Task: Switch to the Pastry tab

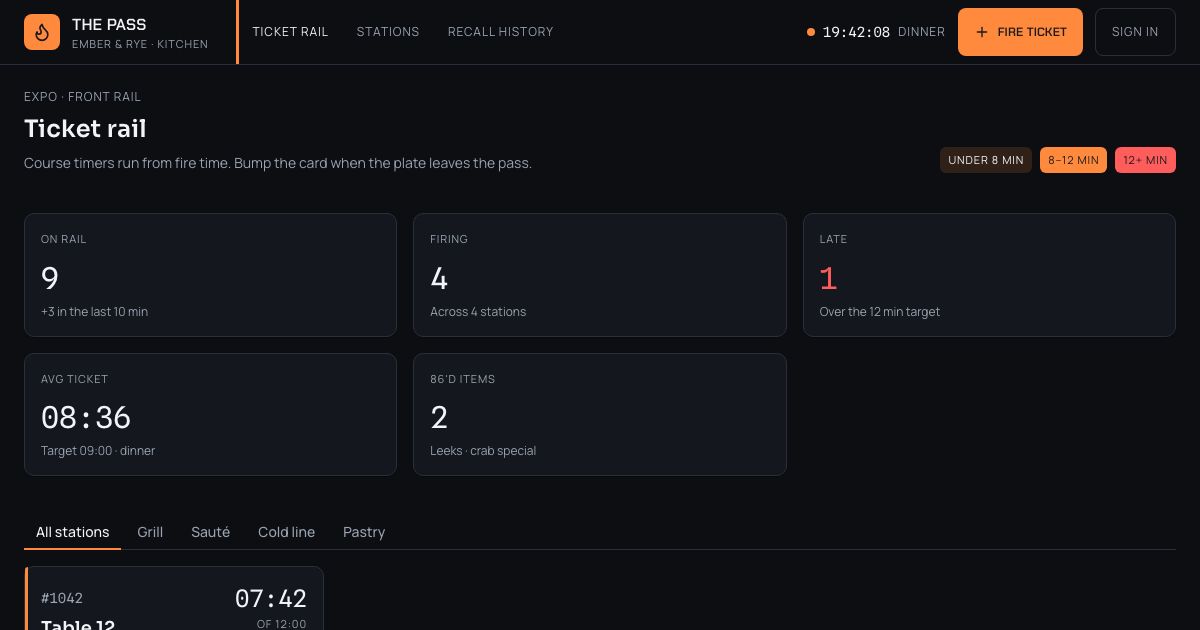Action: 364,532
